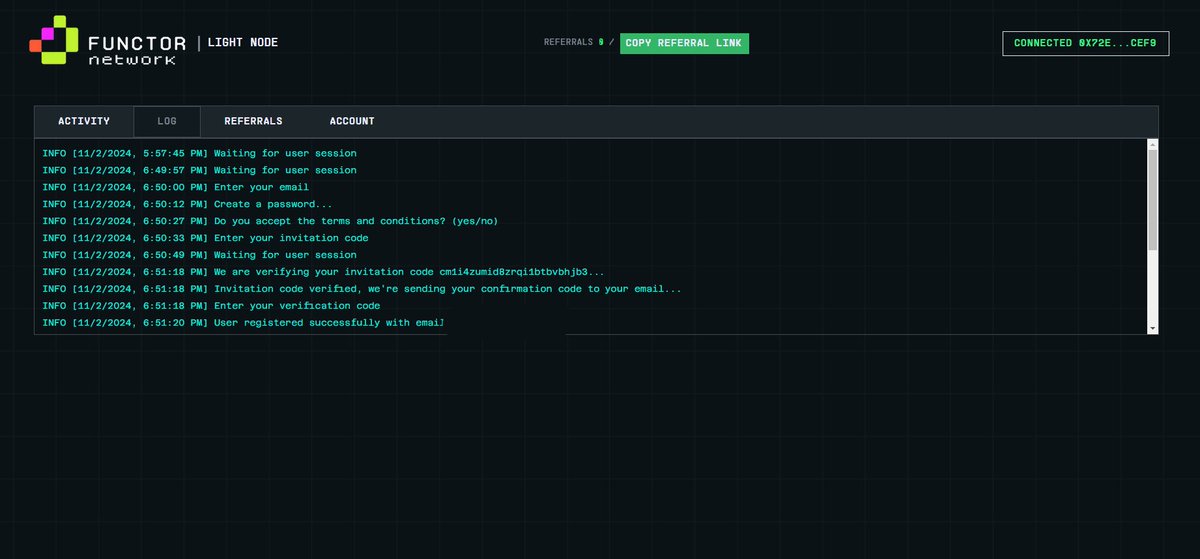
Task: Select the 'Create a password...' log line
Action: pyautogui.click(x=188, y=204)
